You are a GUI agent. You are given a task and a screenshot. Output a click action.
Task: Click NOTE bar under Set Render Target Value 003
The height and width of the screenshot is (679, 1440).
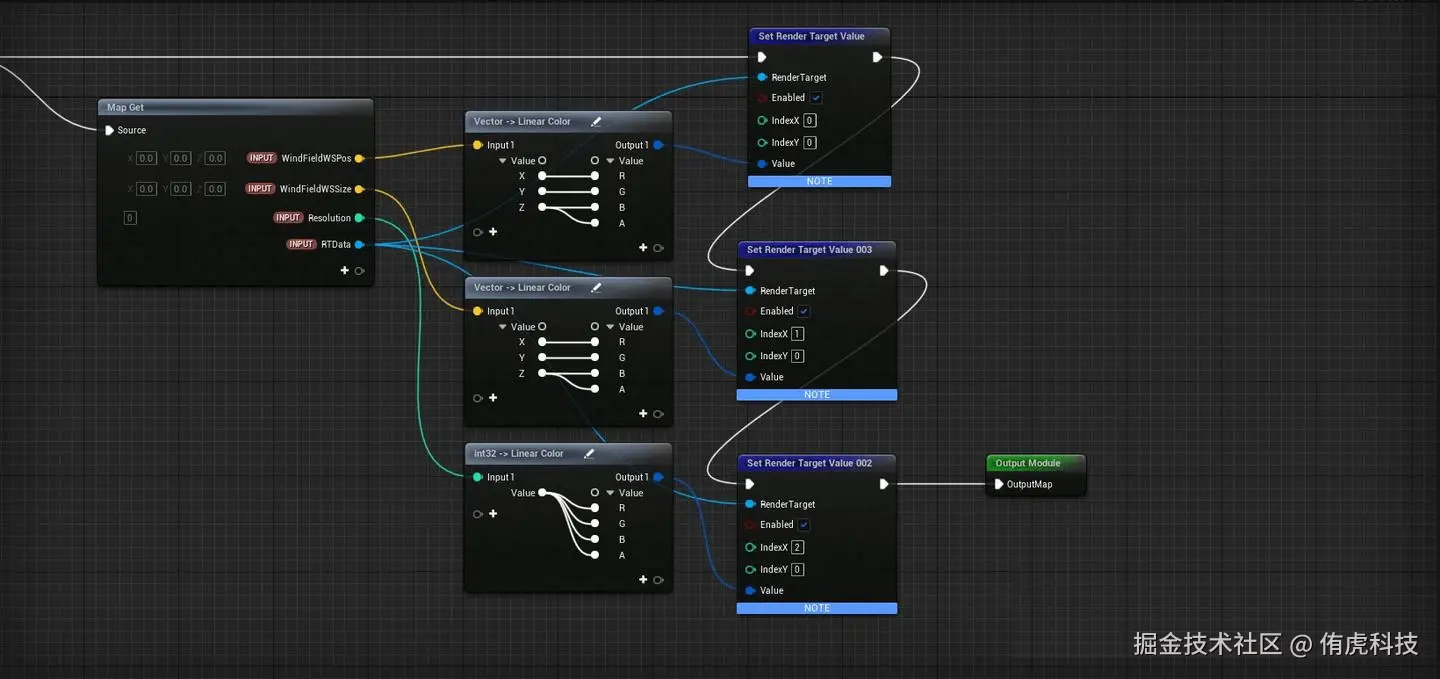click(817, 395)
